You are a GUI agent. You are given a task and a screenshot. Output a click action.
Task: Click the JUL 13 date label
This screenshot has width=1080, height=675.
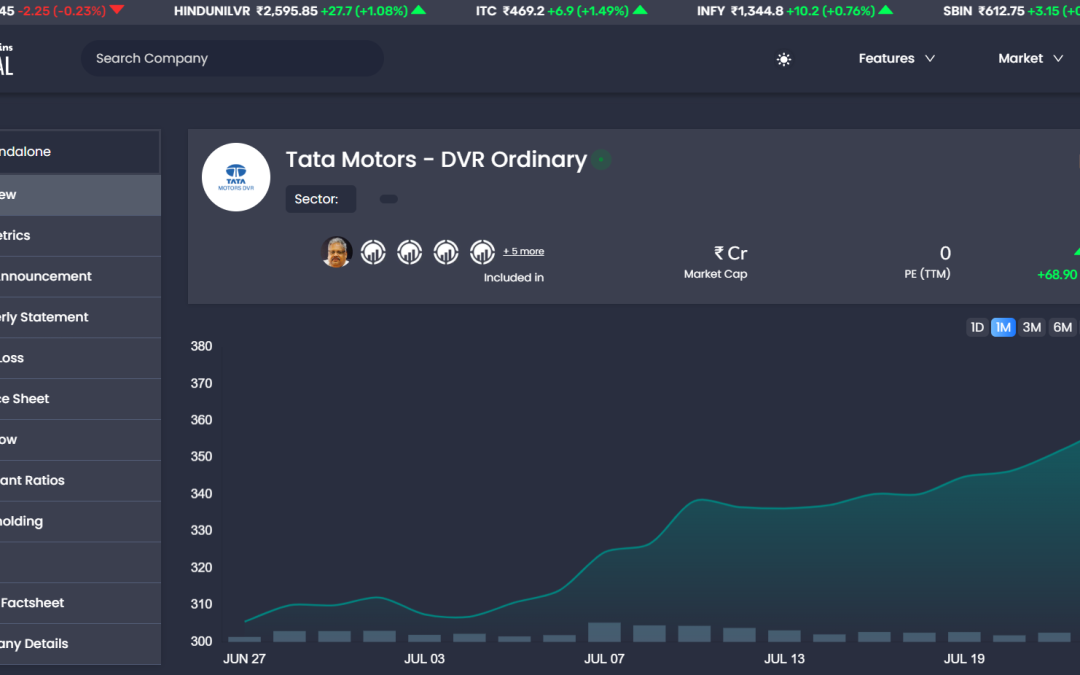point(784,659)
